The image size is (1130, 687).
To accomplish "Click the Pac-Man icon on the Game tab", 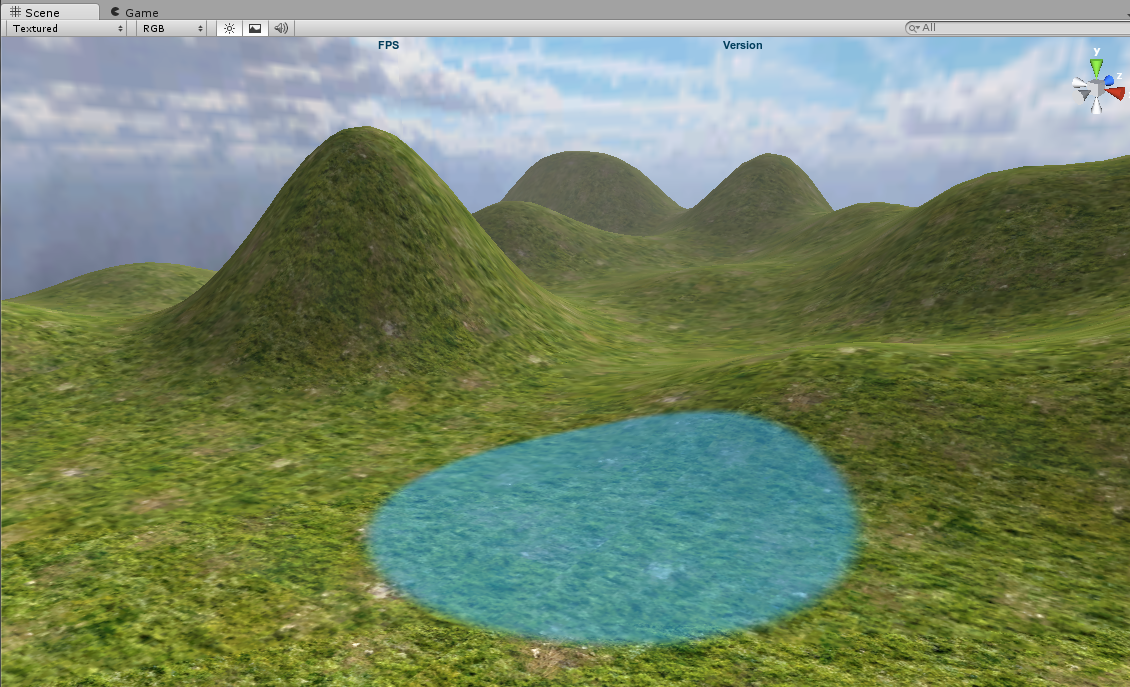I will [116, 12].
